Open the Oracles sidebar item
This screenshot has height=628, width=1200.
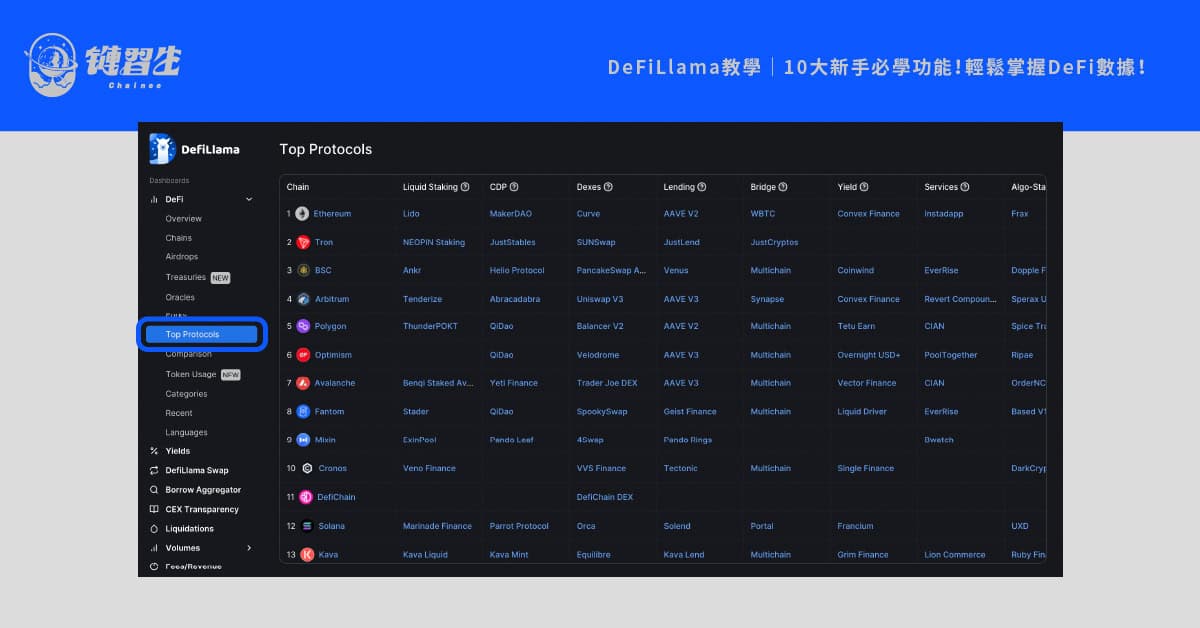point(180,297)
